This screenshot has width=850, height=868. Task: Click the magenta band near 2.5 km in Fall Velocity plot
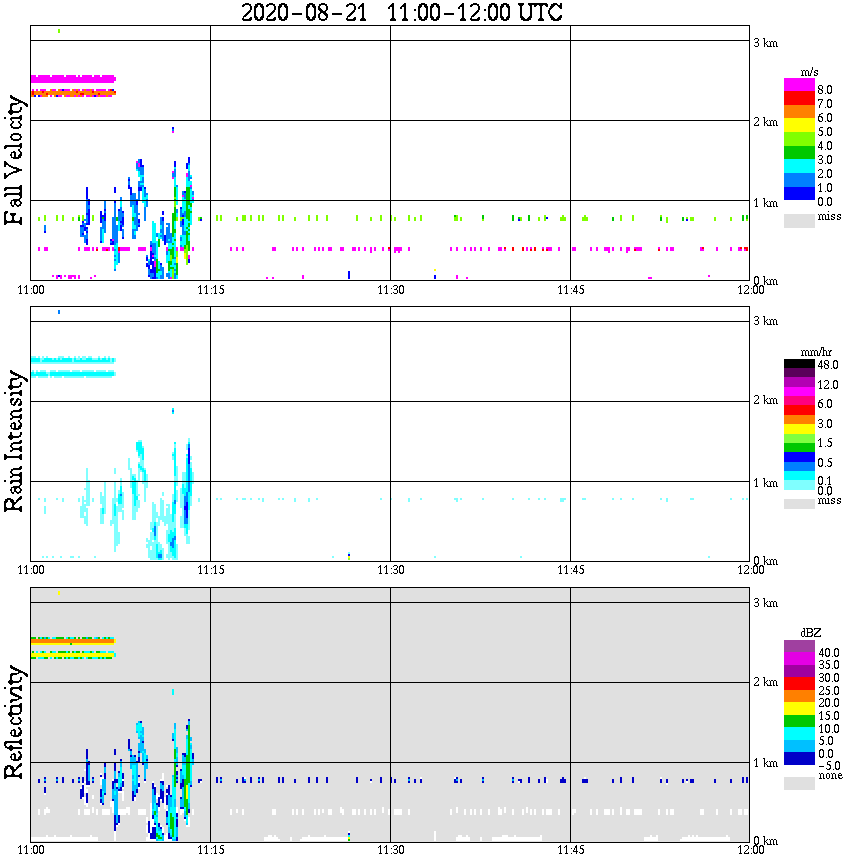73,79
